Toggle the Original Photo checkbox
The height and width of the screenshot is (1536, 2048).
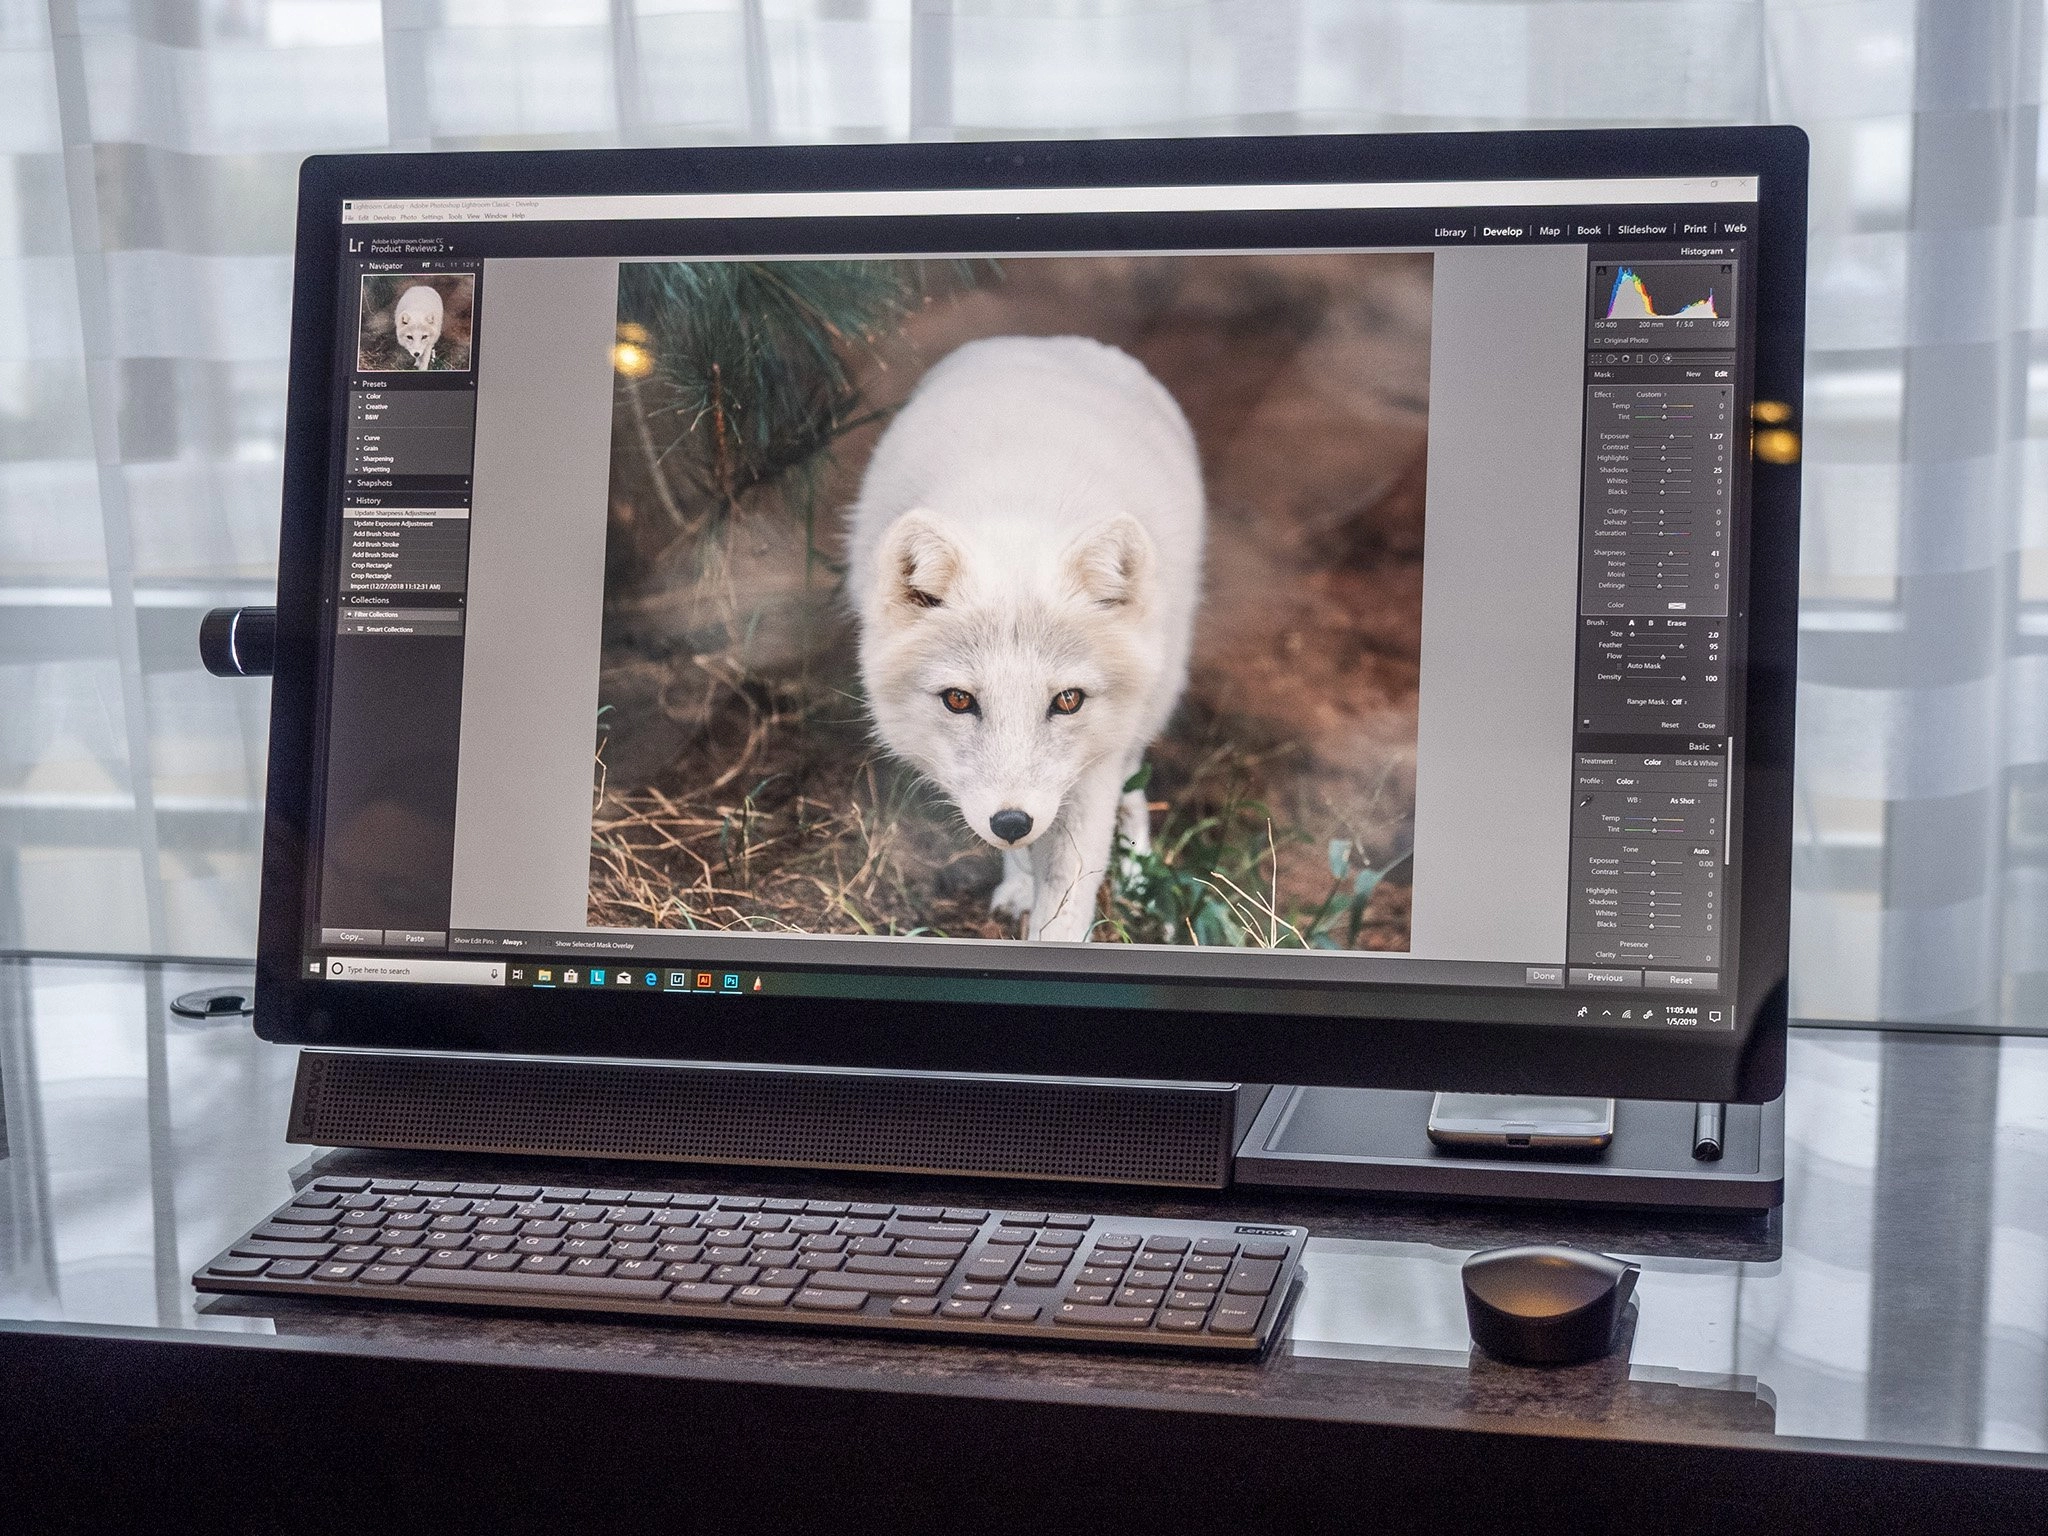pyautogui.click(x=1597, y=341)
